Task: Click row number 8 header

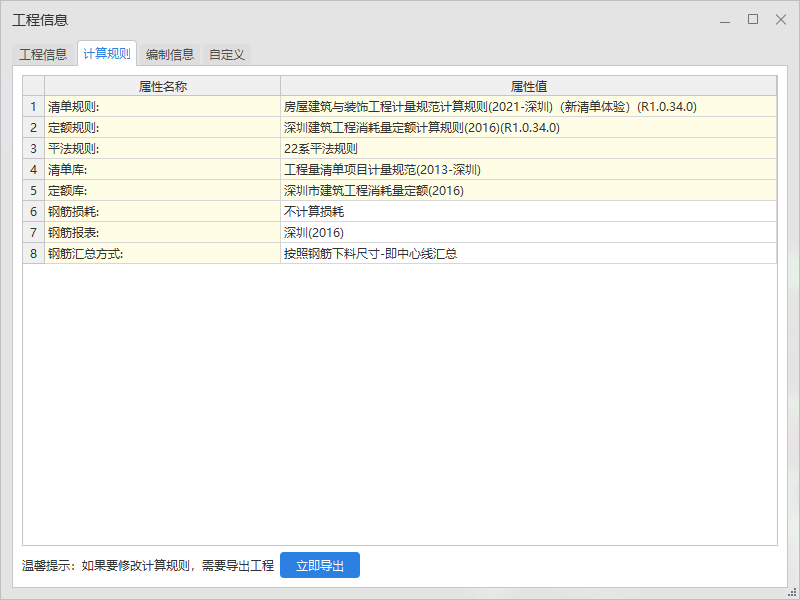Action: tap(34, 253)
